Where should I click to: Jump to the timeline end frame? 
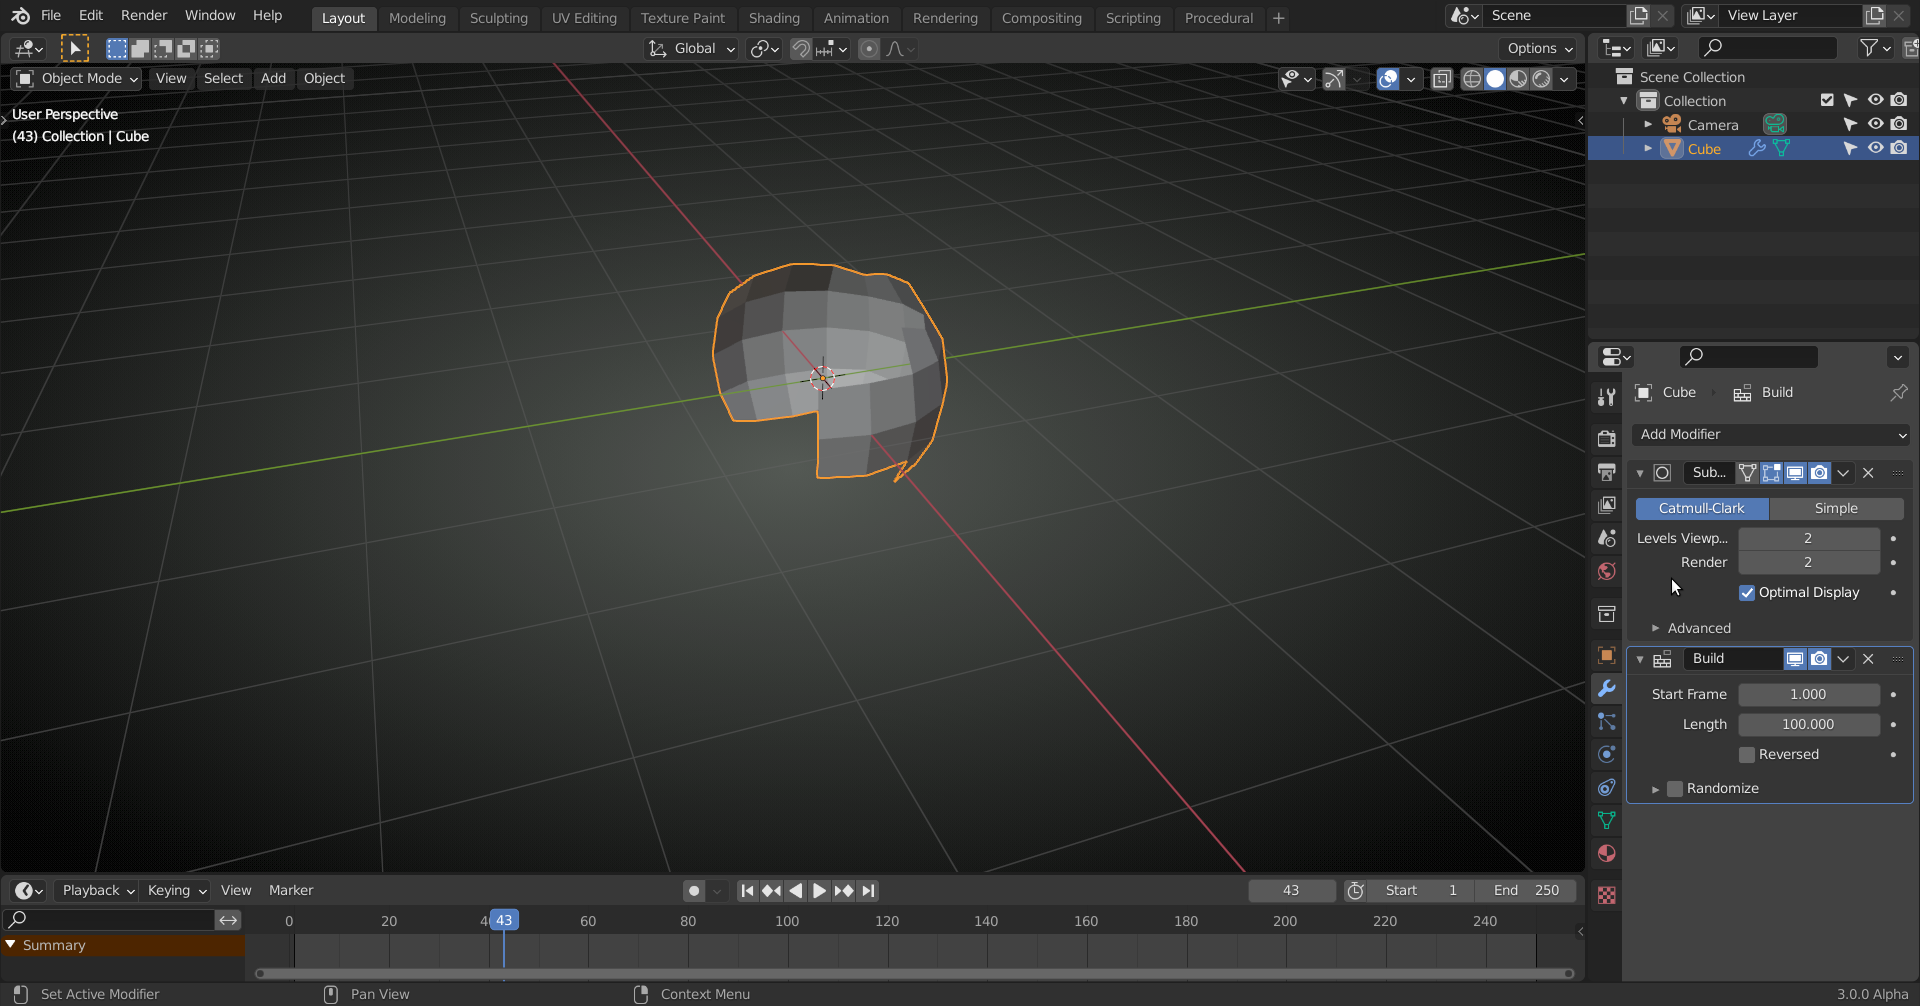[x=868, y=890]
